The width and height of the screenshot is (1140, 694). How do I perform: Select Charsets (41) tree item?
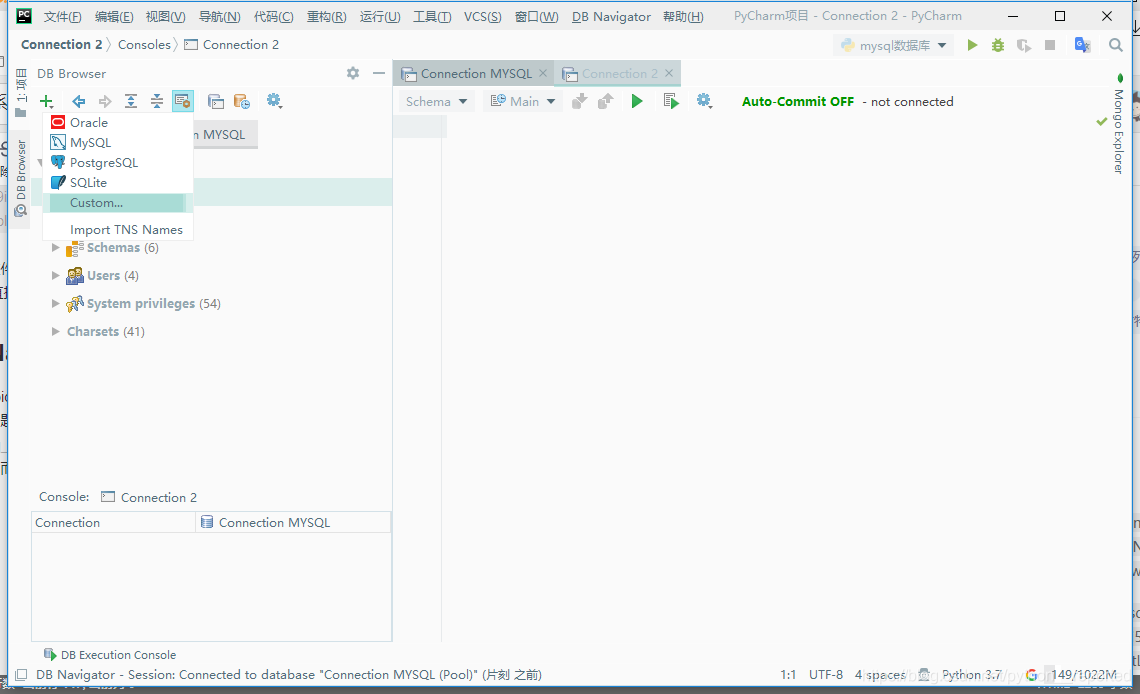coord(105,331)
